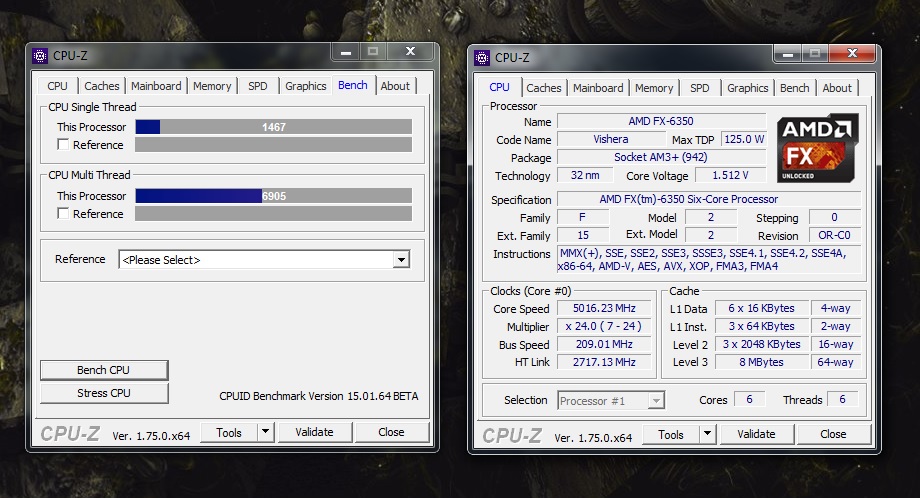
Task: Click the Max TDP value 125.0 W
Action: 744,140
